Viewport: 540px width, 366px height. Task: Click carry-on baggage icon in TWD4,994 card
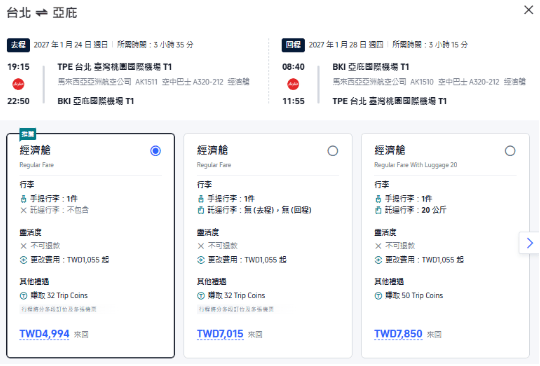pyautogui.click(x=23, y=199)
